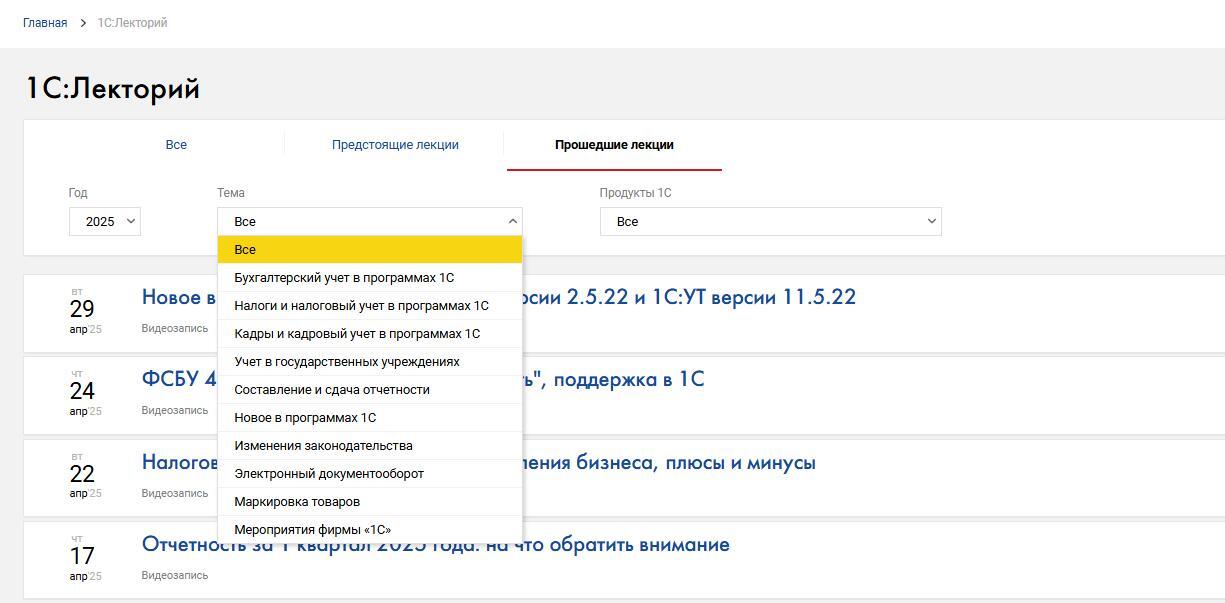Click the 1С:Лекторий page heading
Screen dimensions: 1225x603
(x=112, y=88)
